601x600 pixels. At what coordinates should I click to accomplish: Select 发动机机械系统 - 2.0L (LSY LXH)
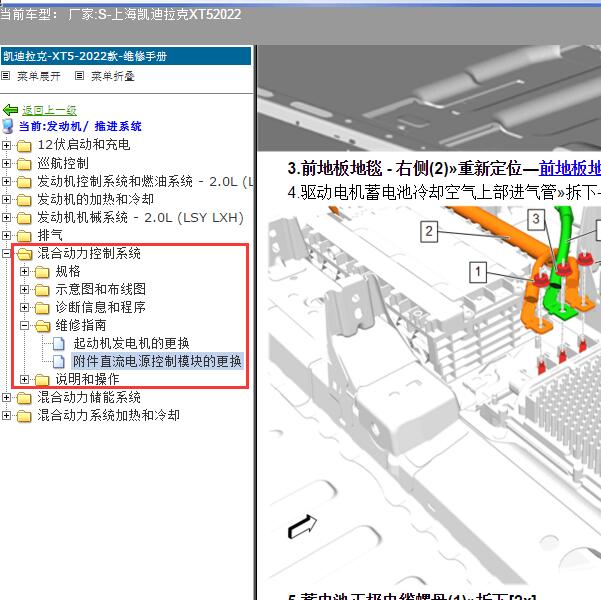click(x=140, y=217)
